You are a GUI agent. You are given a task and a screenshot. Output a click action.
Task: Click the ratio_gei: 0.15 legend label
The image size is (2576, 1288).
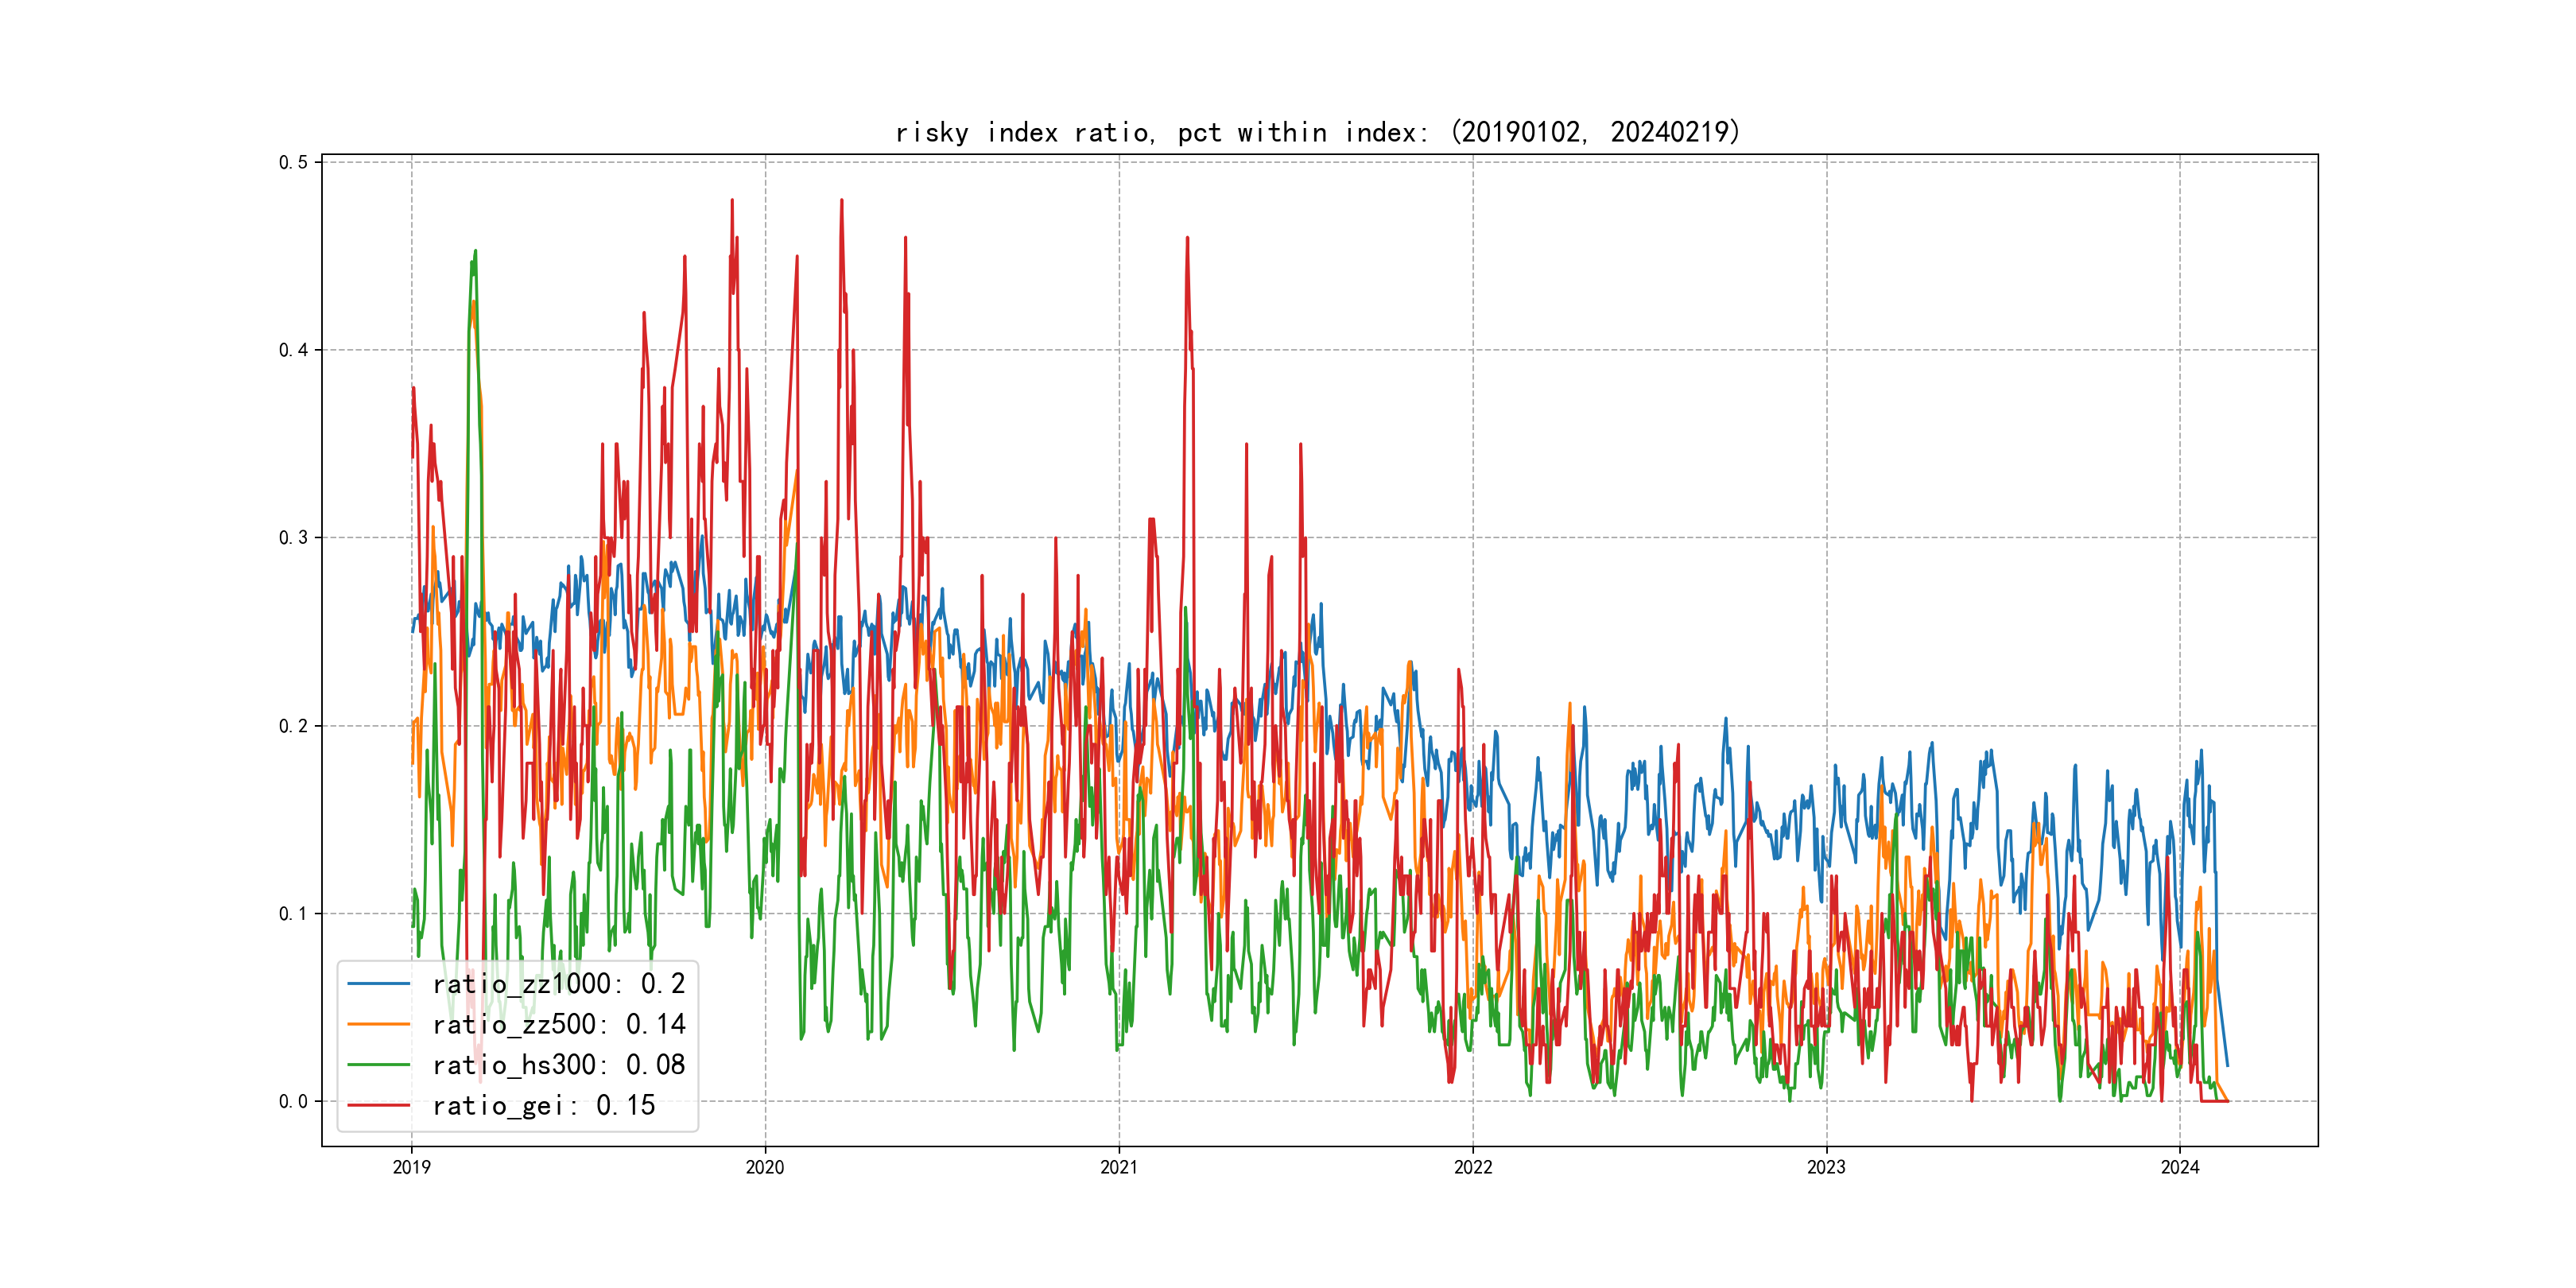[x=543, y=1105]
